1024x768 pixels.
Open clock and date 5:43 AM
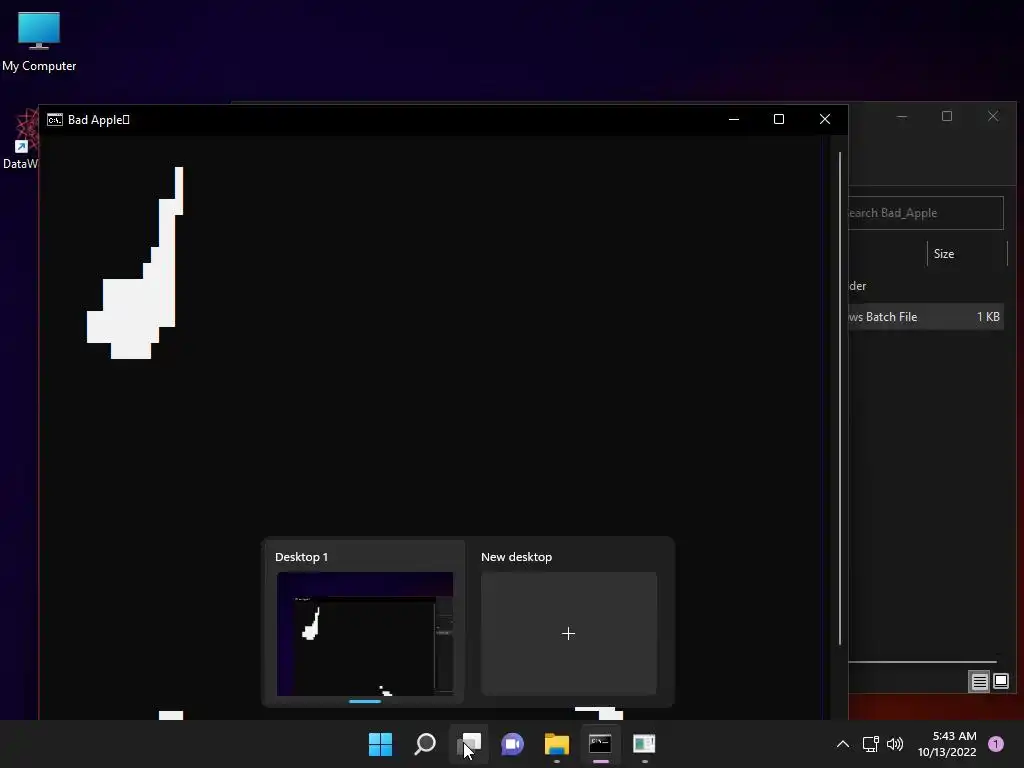(x=948, y=744)
